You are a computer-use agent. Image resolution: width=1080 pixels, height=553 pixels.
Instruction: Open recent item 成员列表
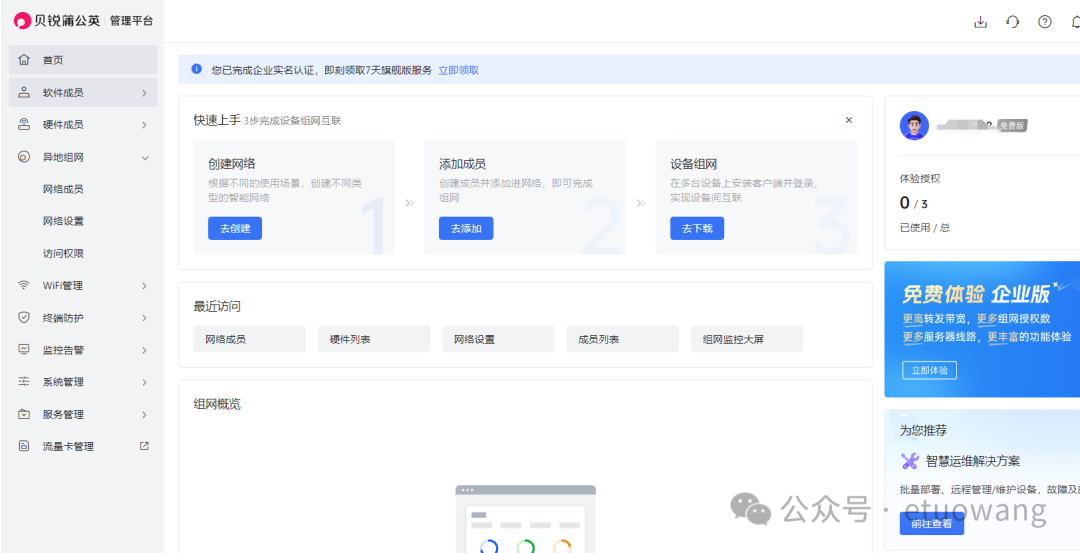pos(623,339)
